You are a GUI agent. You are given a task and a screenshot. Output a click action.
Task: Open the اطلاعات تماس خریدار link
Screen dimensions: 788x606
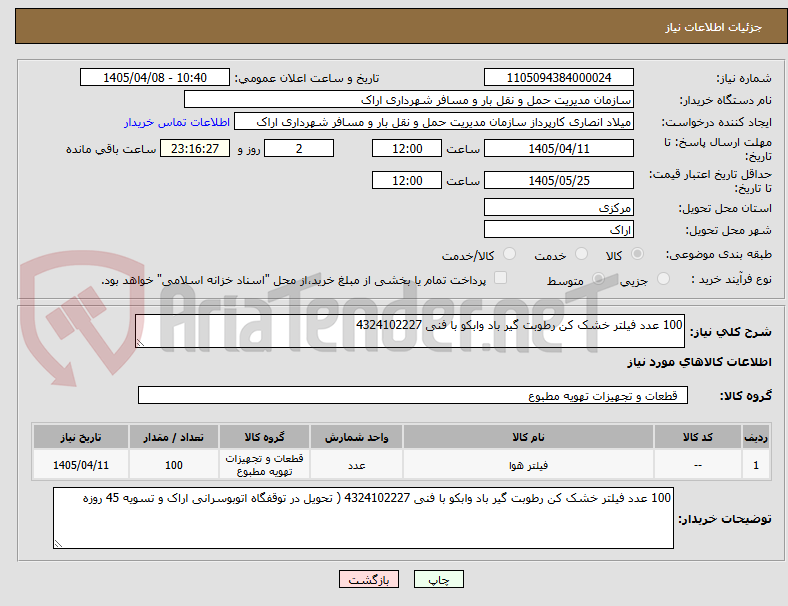click(177, 122)
